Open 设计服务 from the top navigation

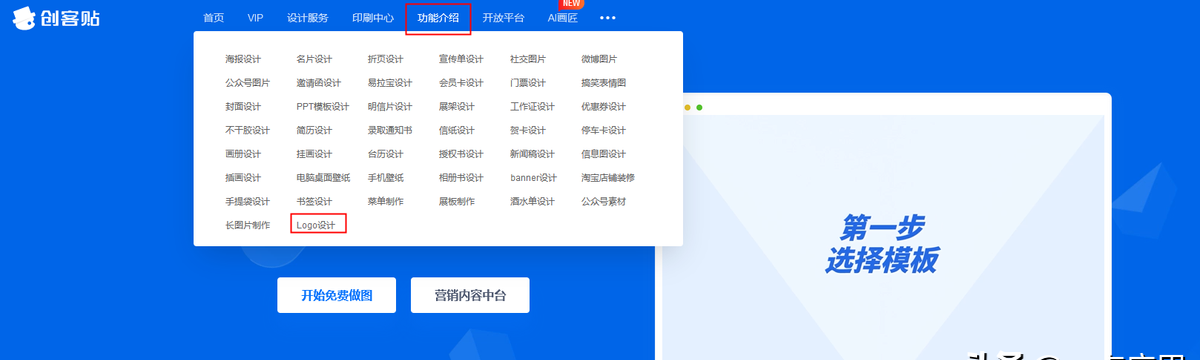[x=308, y=18]
